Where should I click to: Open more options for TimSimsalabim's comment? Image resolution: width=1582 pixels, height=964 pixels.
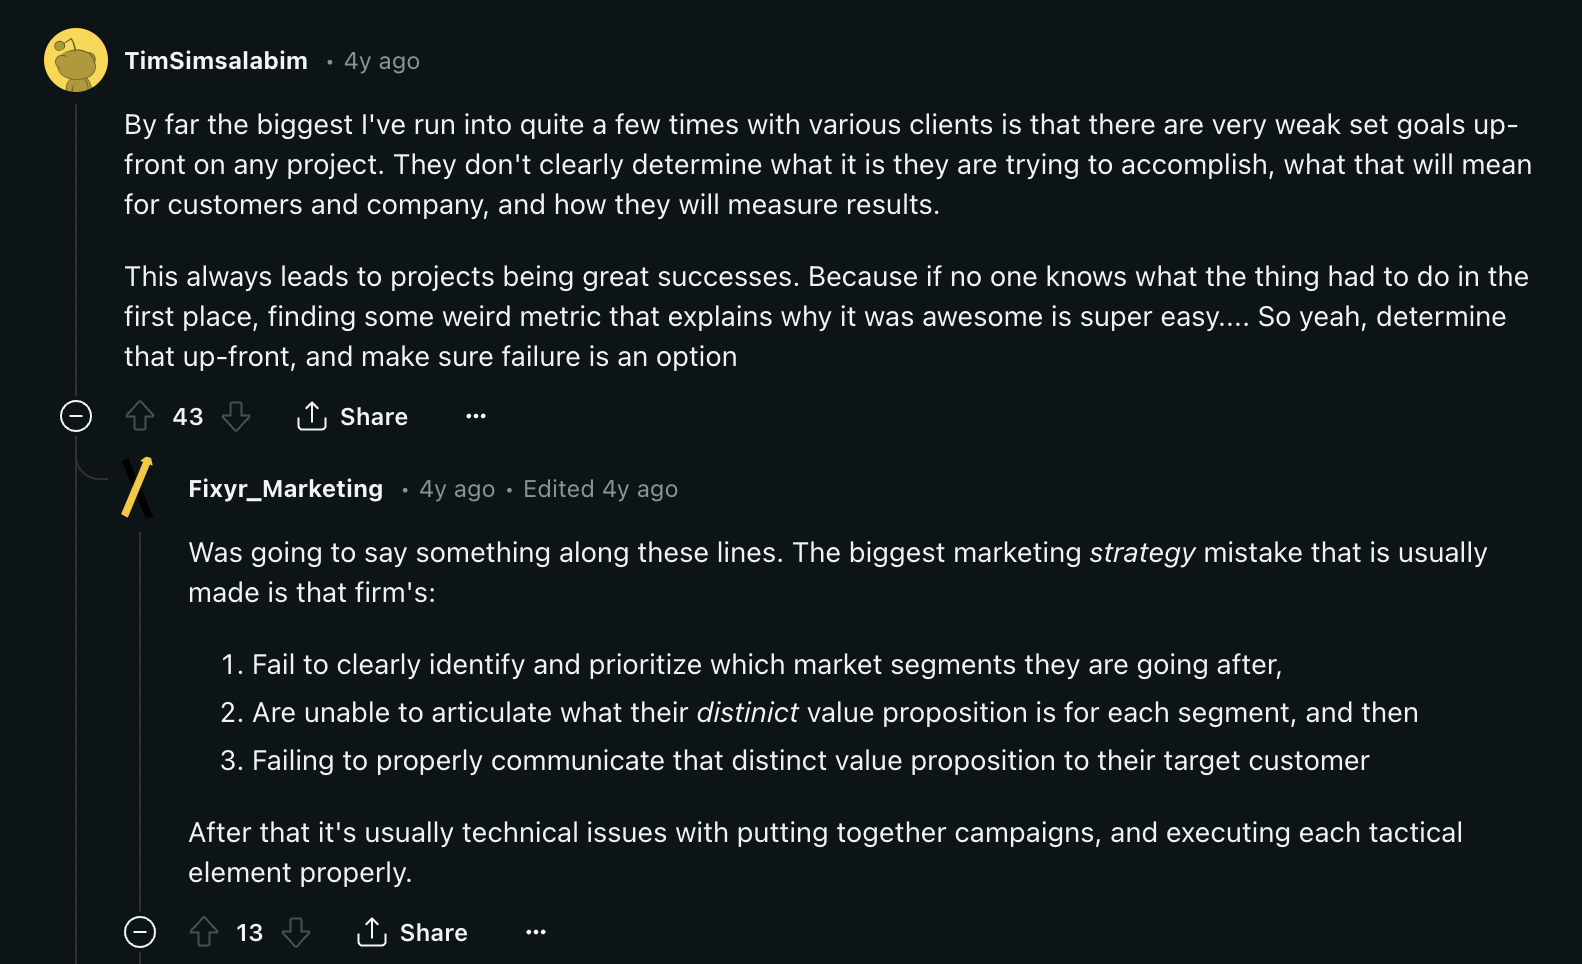tap(476, 416)
